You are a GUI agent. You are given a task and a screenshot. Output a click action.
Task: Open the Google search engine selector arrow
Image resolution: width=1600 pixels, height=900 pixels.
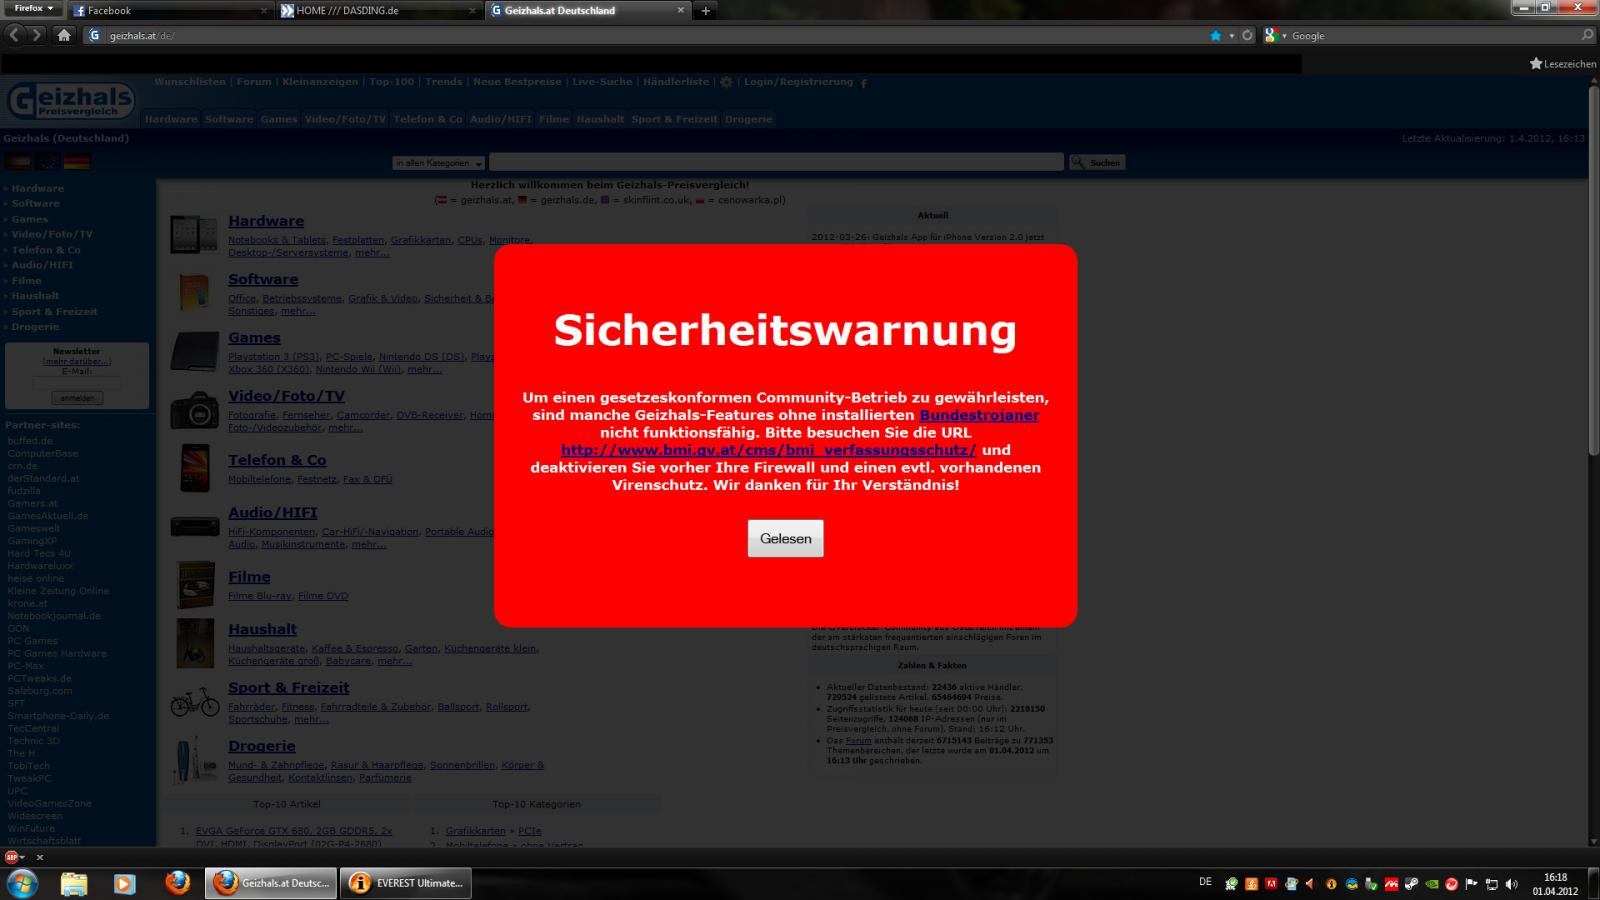tap(1284, 35)
